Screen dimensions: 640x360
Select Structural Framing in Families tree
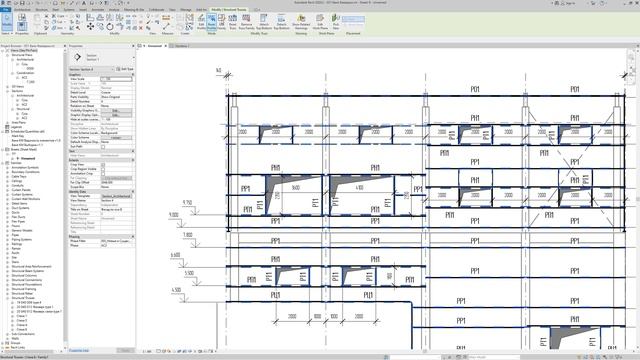coord(24,289)
